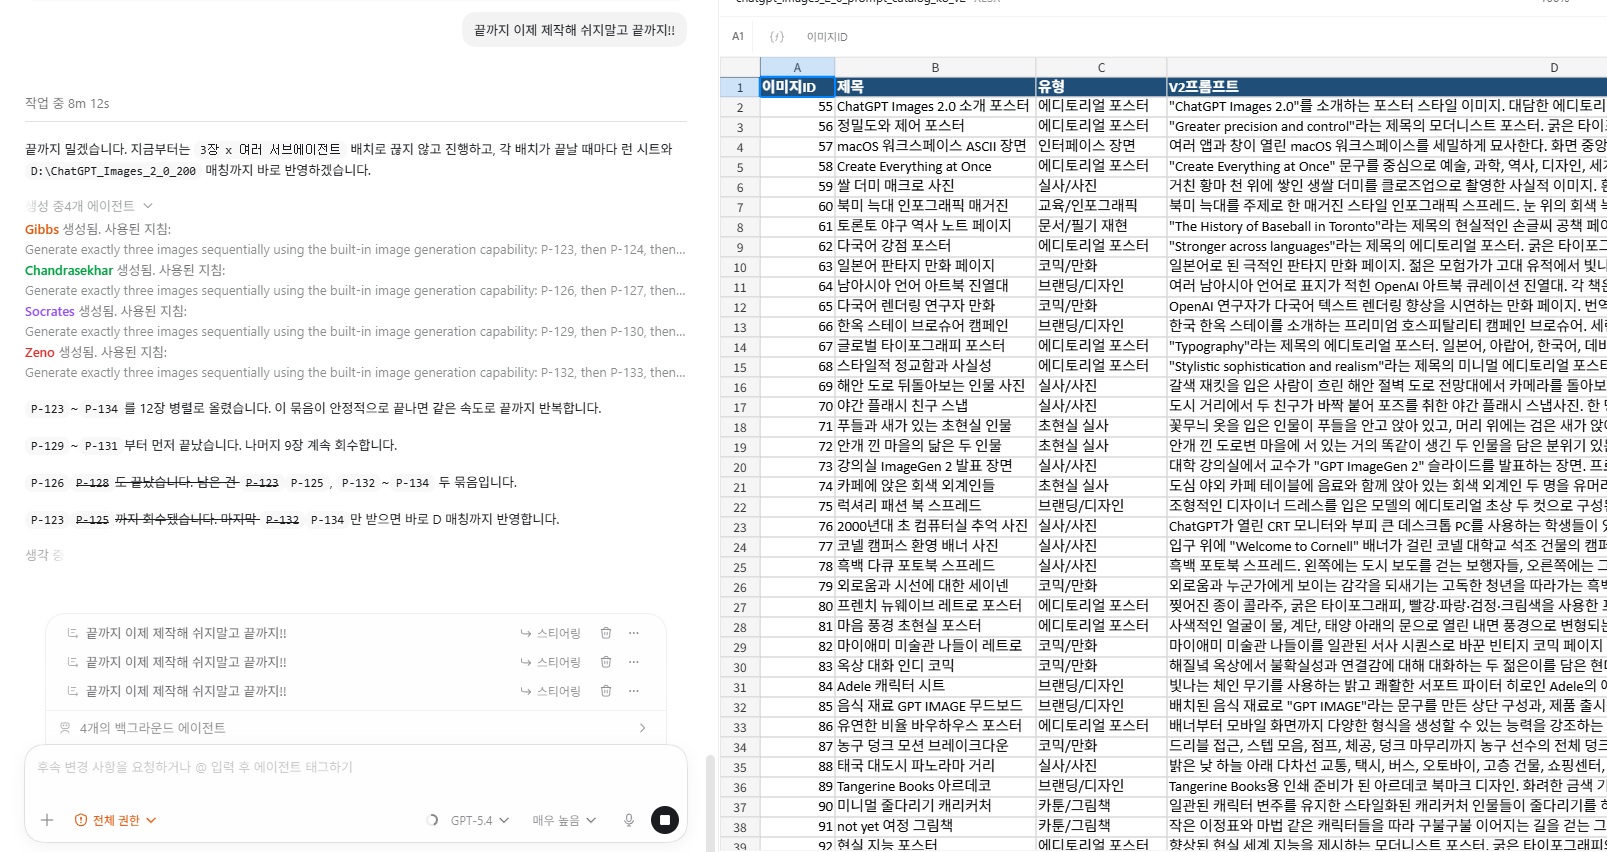Click 스티어링 on the second queued message
Screen dimensions: 1607x852
click(550, 662)
